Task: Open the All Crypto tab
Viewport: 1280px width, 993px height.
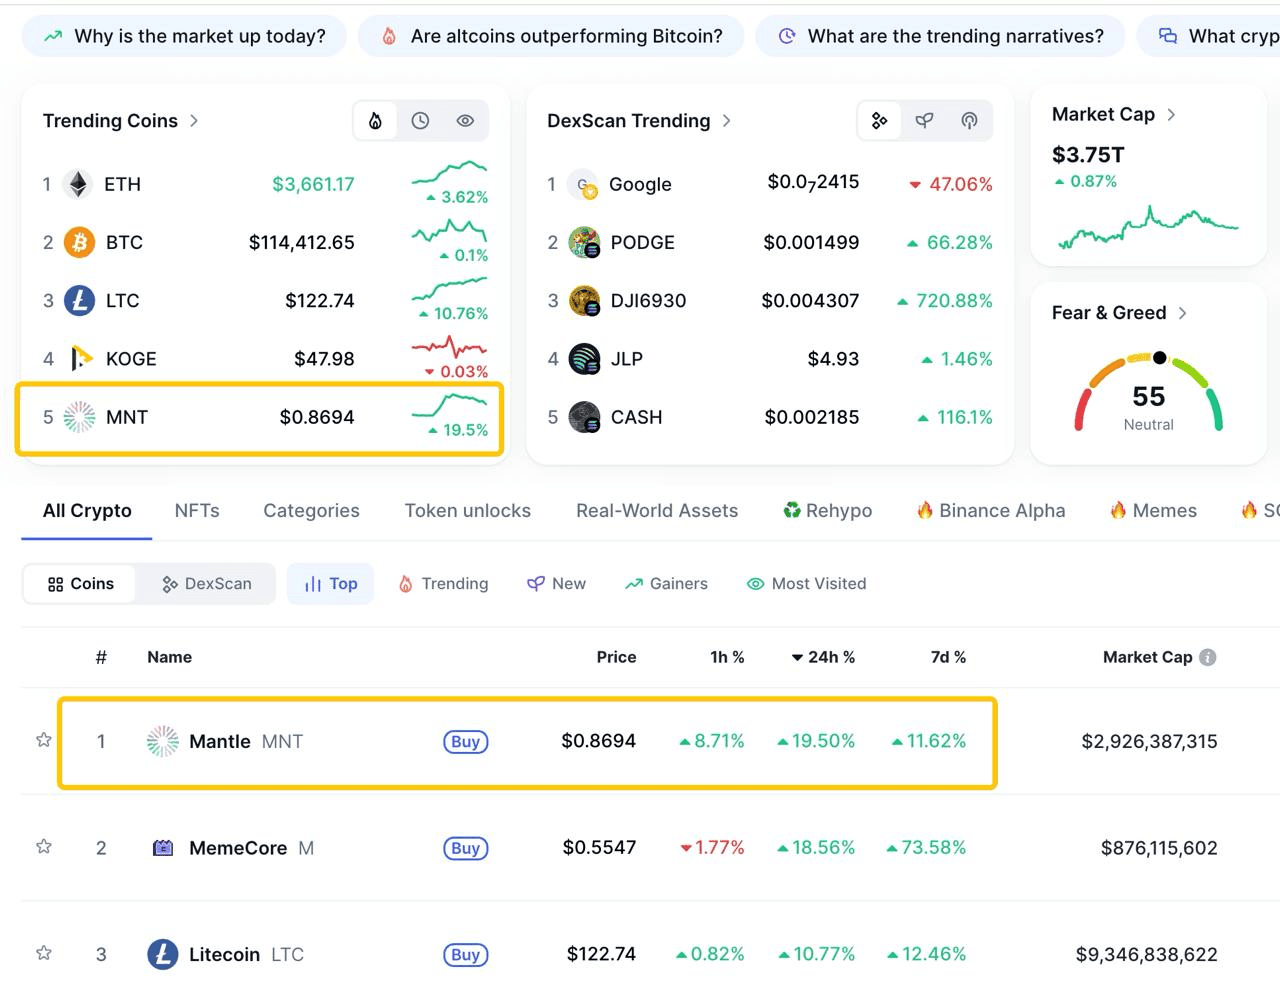Action: click(x=87, y=510)
